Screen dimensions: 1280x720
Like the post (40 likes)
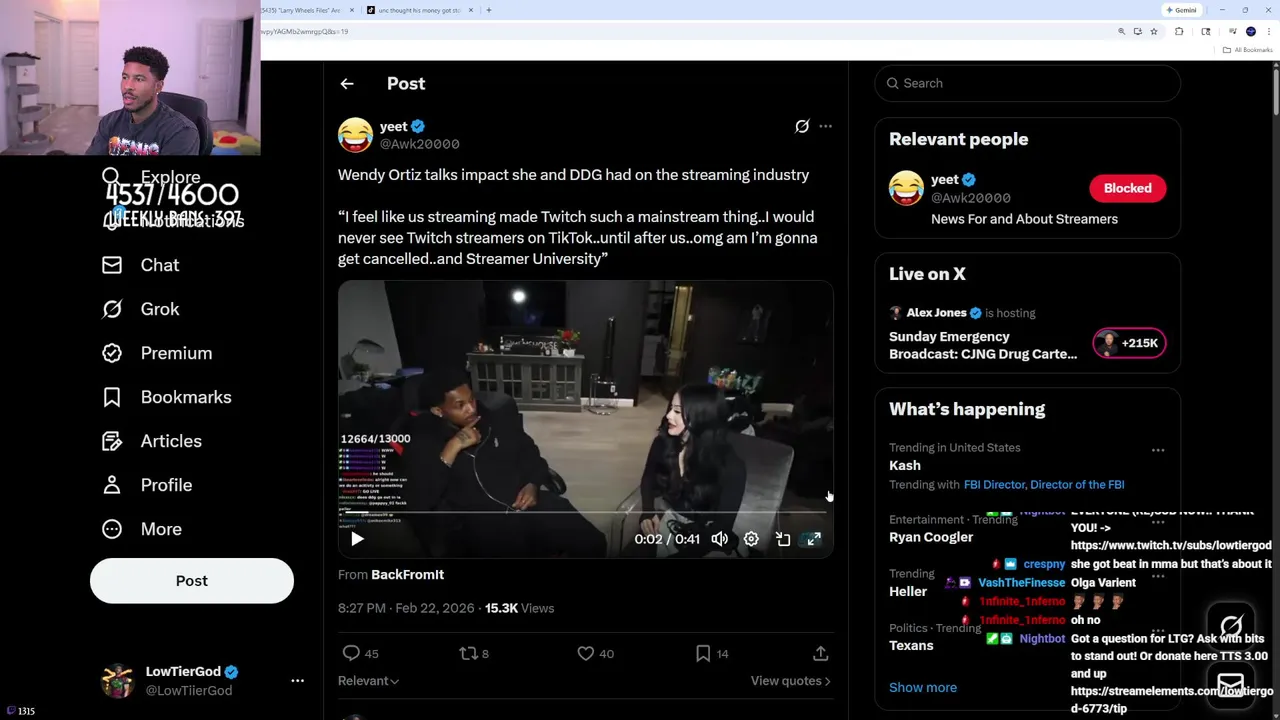point(595,653)
